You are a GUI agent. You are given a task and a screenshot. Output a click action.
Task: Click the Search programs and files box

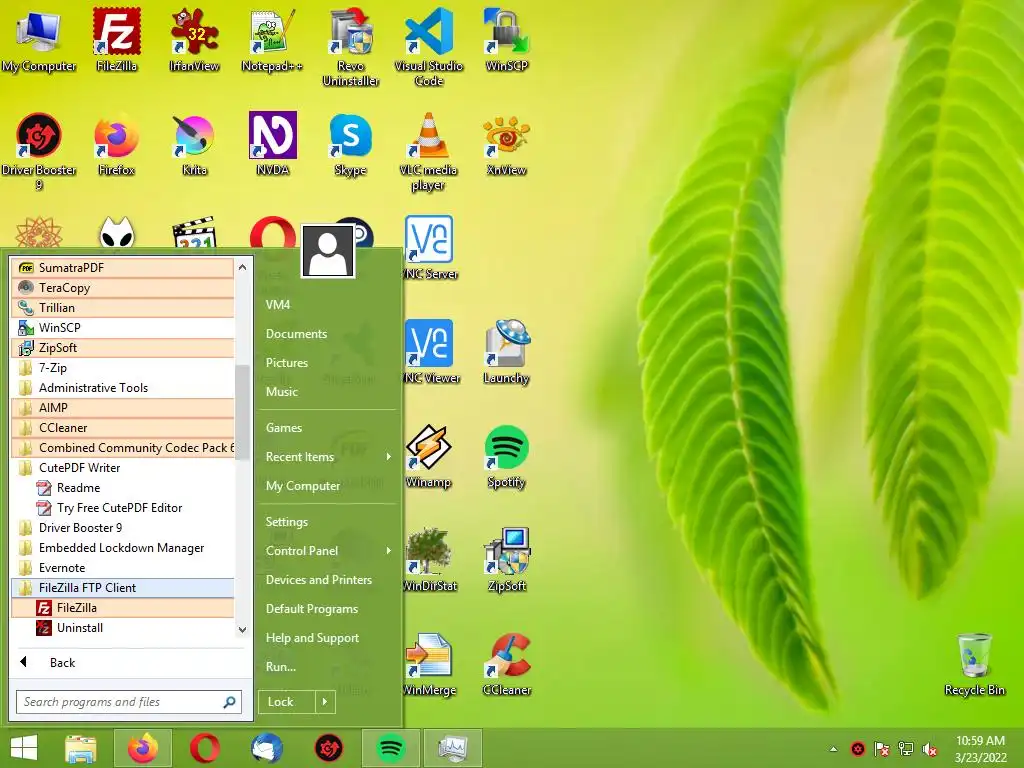129,702
